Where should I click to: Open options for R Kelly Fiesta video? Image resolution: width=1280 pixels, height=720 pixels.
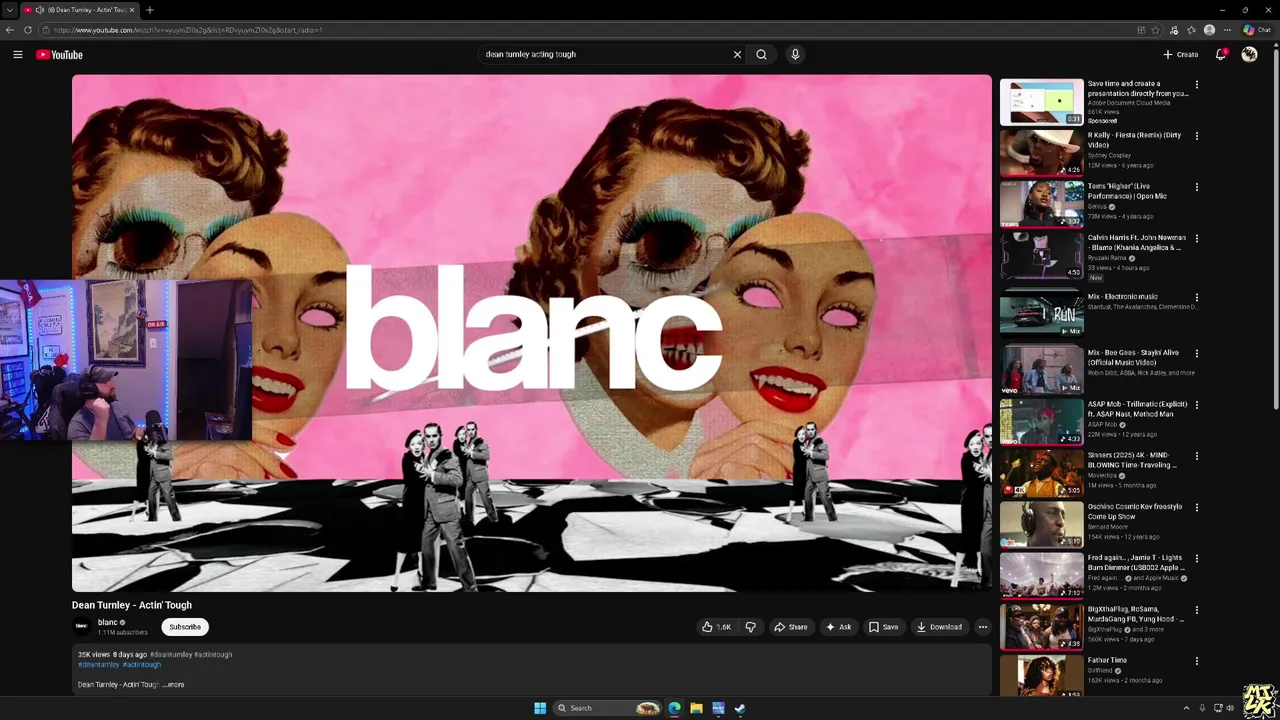click(1196, 136)
